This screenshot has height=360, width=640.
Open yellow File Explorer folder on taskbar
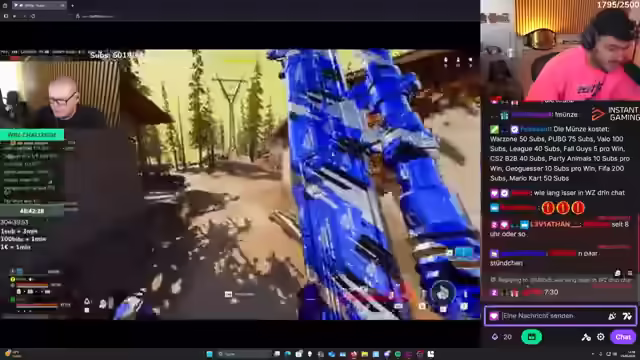(x=364, y=354)
